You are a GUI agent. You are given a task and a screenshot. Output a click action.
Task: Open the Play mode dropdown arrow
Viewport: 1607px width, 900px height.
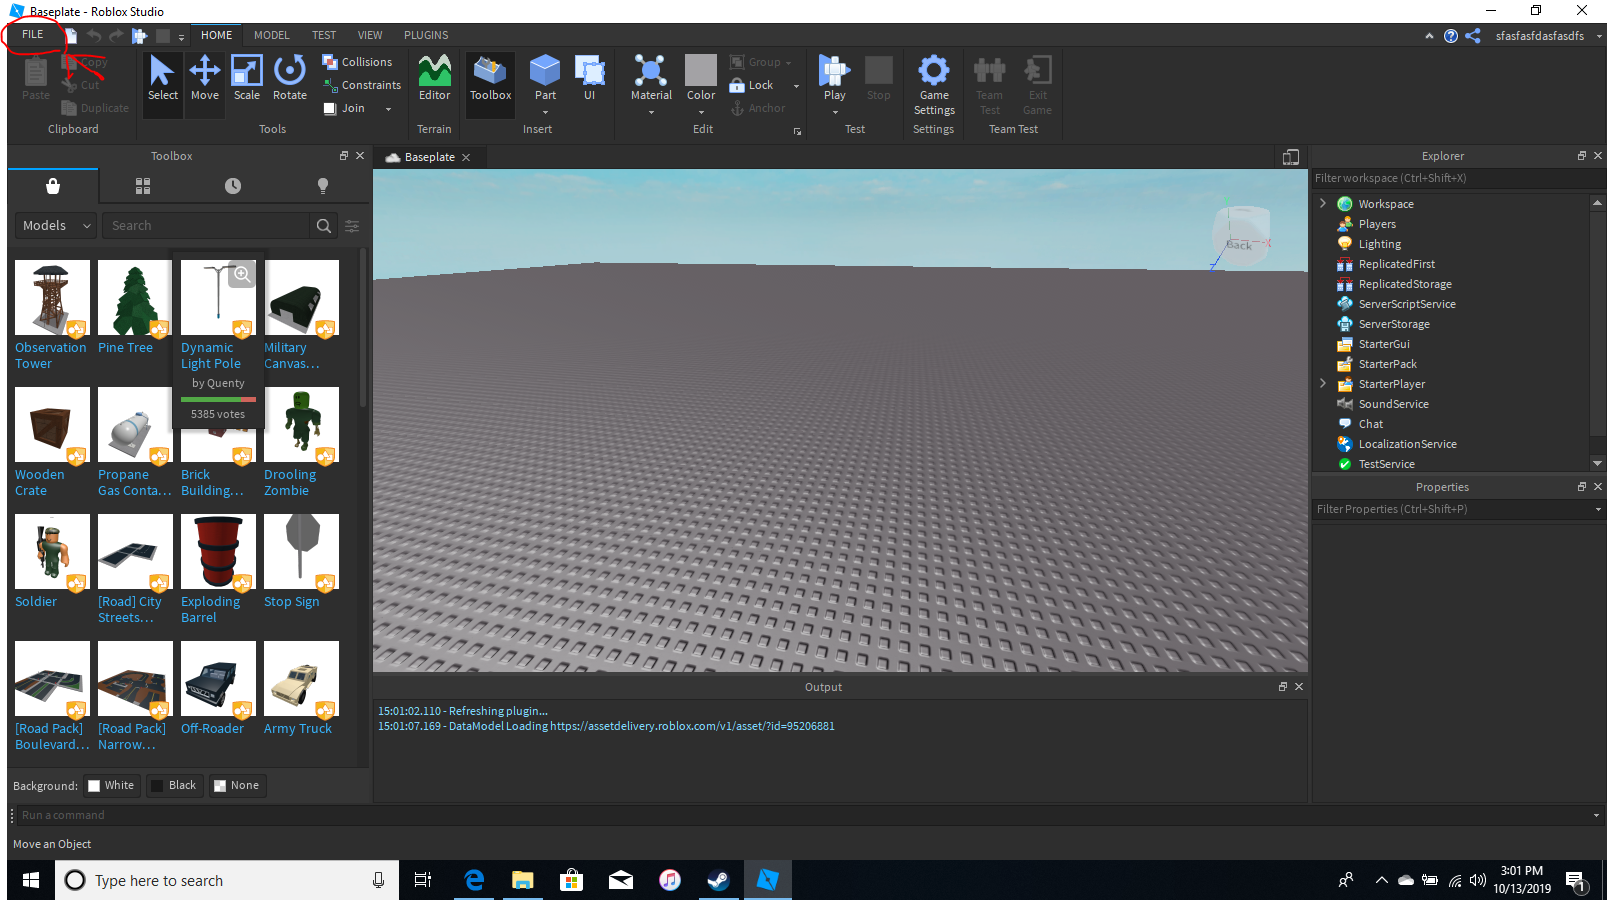pyautogui.click(x=835, y=112)
